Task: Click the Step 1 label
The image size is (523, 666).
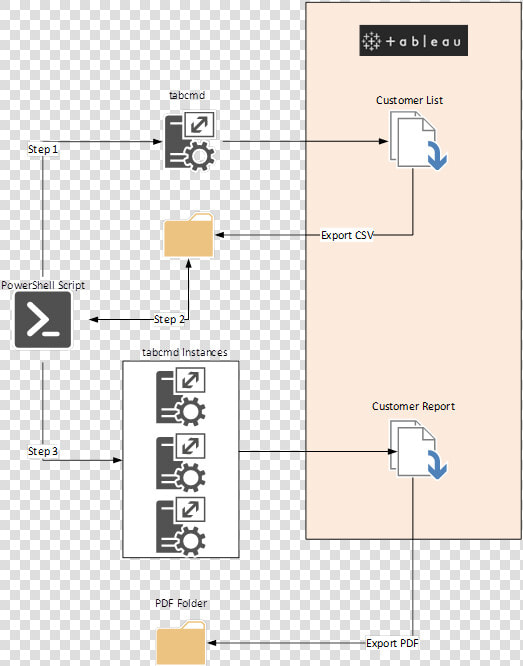Action: [42, 149]
